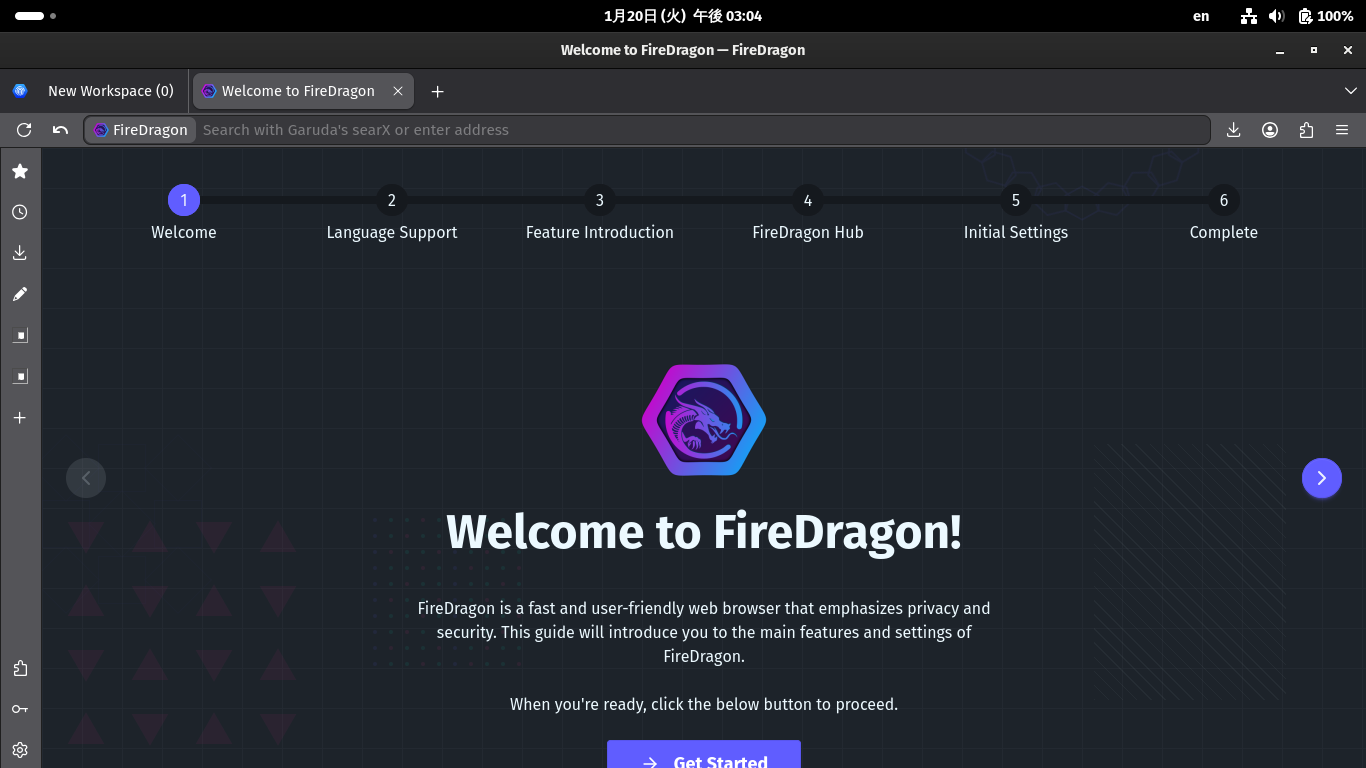Click the 'Welcome to FireDragon!' heading
1366x768 pixels.
(x=704, y=531)
